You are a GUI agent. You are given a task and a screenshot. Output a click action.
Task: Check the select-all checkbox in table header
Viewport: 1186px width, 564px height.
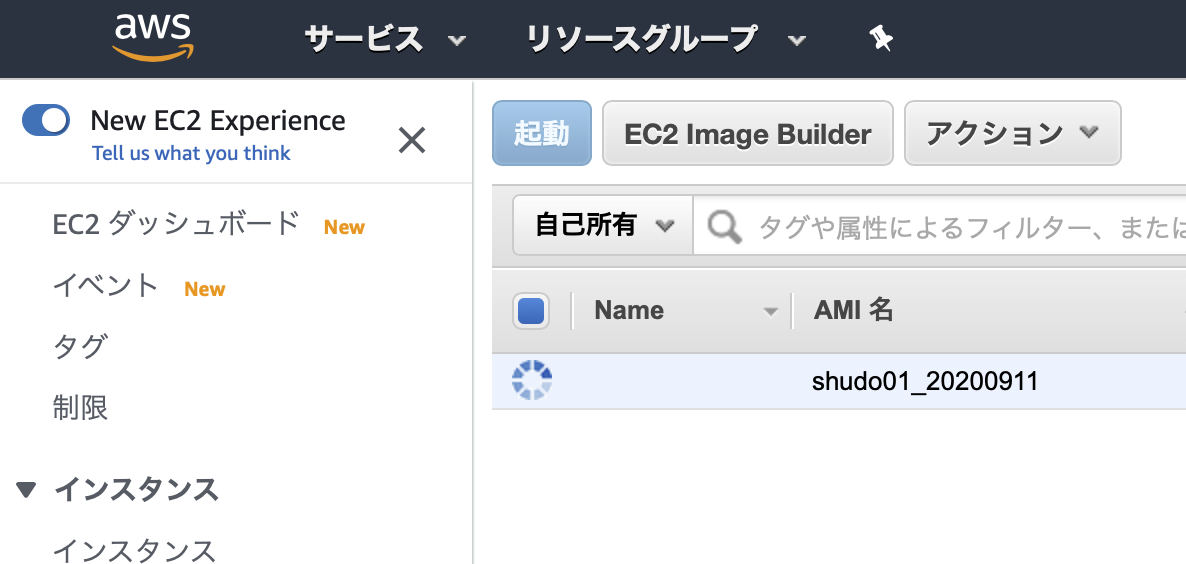(531, 311)
